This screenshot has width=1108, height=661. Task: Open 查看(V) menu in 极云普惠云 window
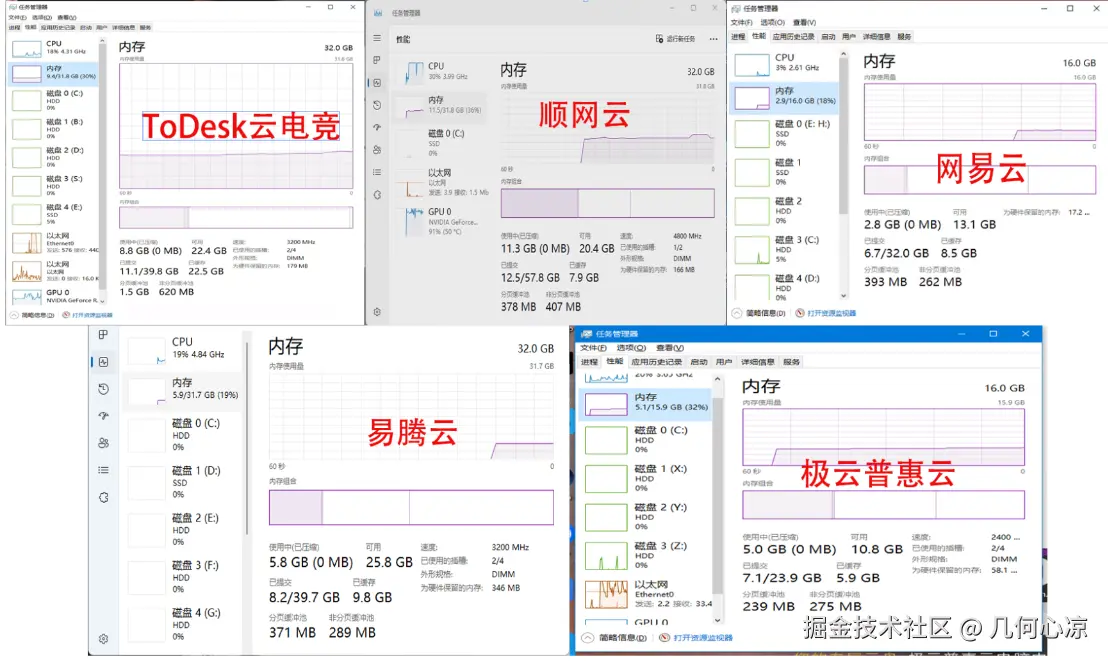669,347
